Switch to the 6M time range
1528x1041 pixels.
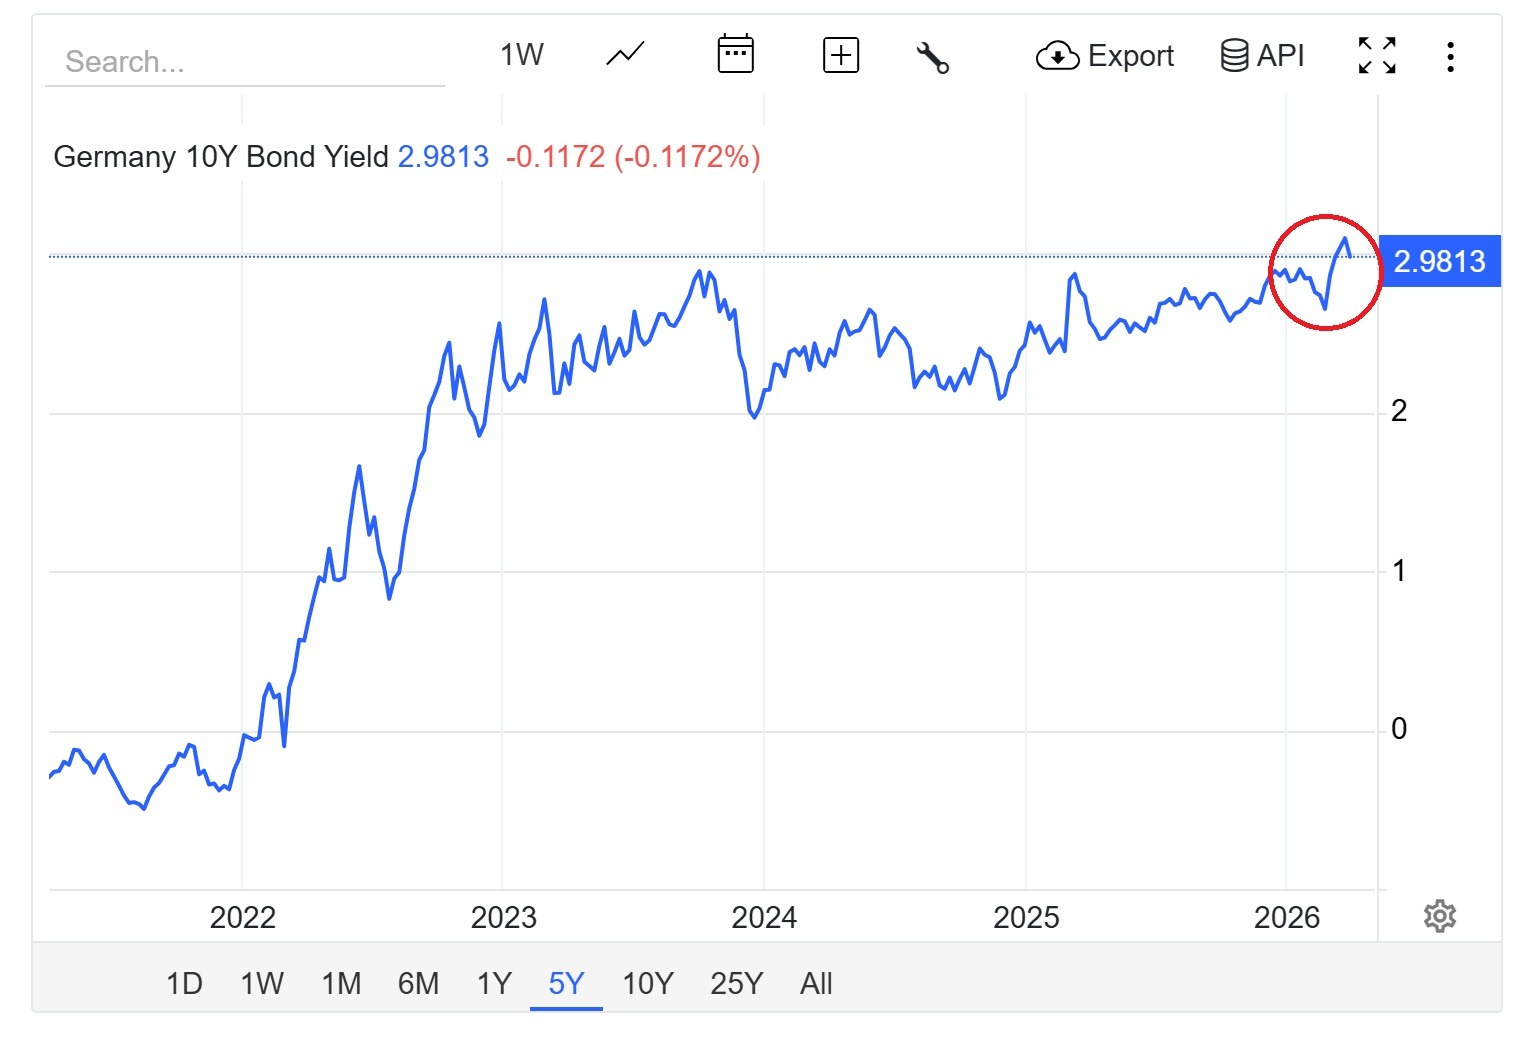pos(418,984)
